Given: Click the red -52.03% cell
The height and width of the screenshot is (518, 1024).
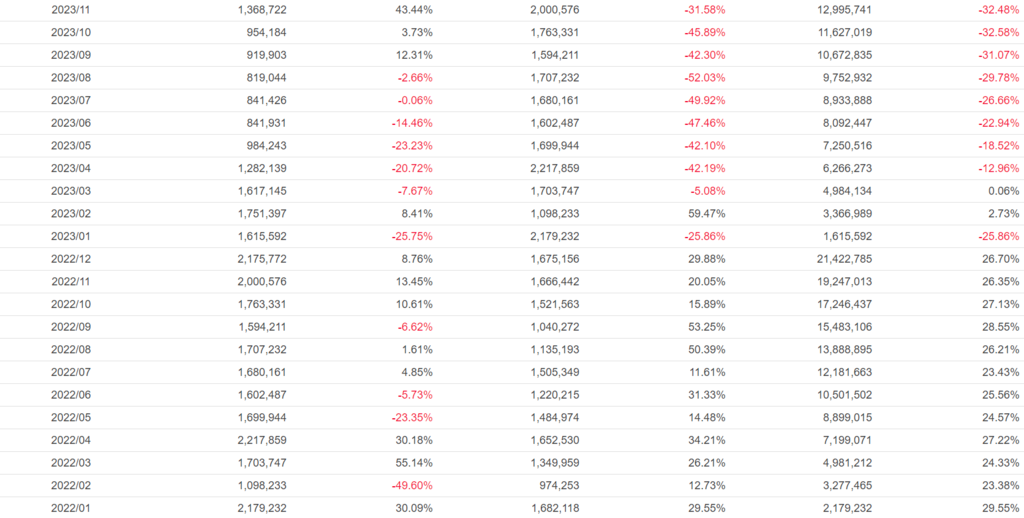Looking at the screenshot, I should [705, 77].
